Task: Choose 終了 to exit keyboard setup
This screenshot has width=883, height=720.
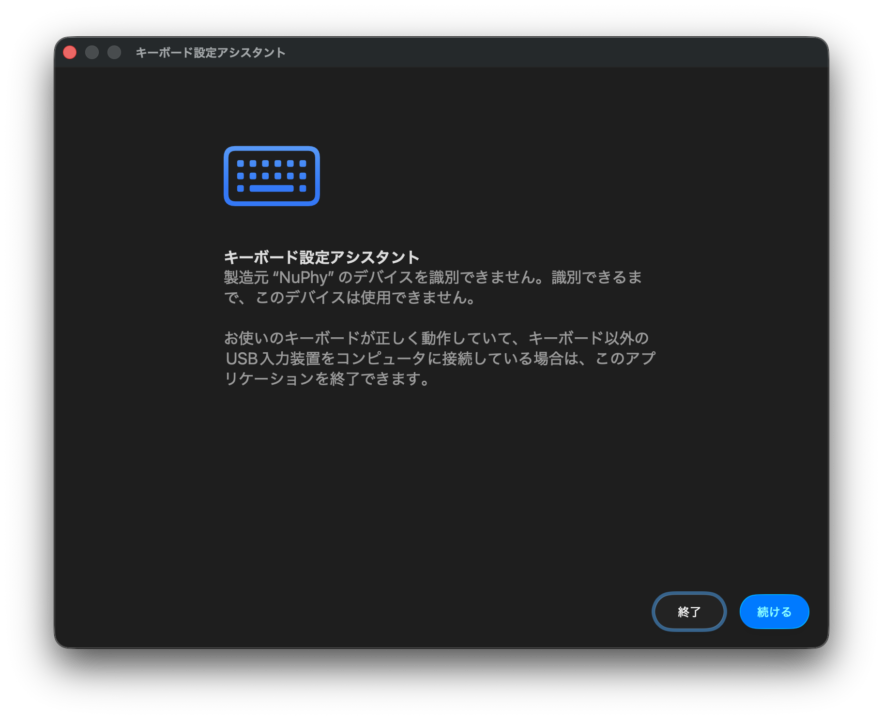Action: pos(688,611)
